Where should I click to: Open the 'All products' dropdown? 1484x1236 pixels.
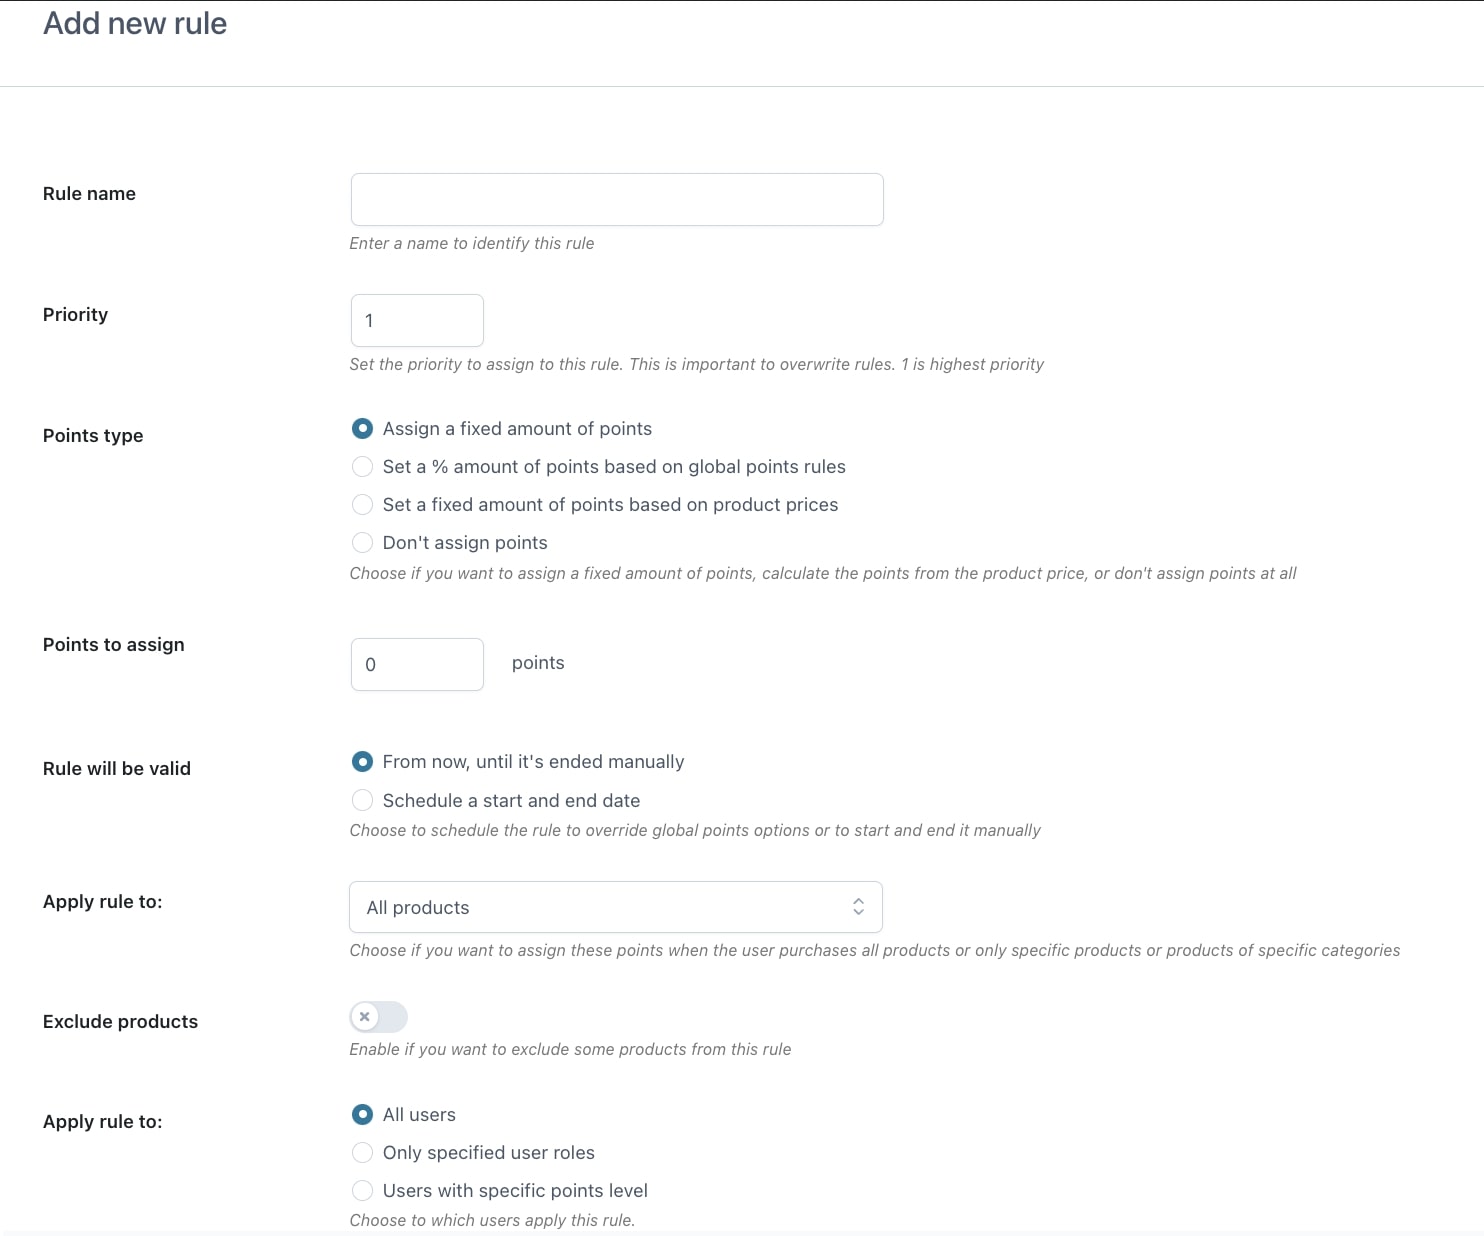(x=616, y=907)
